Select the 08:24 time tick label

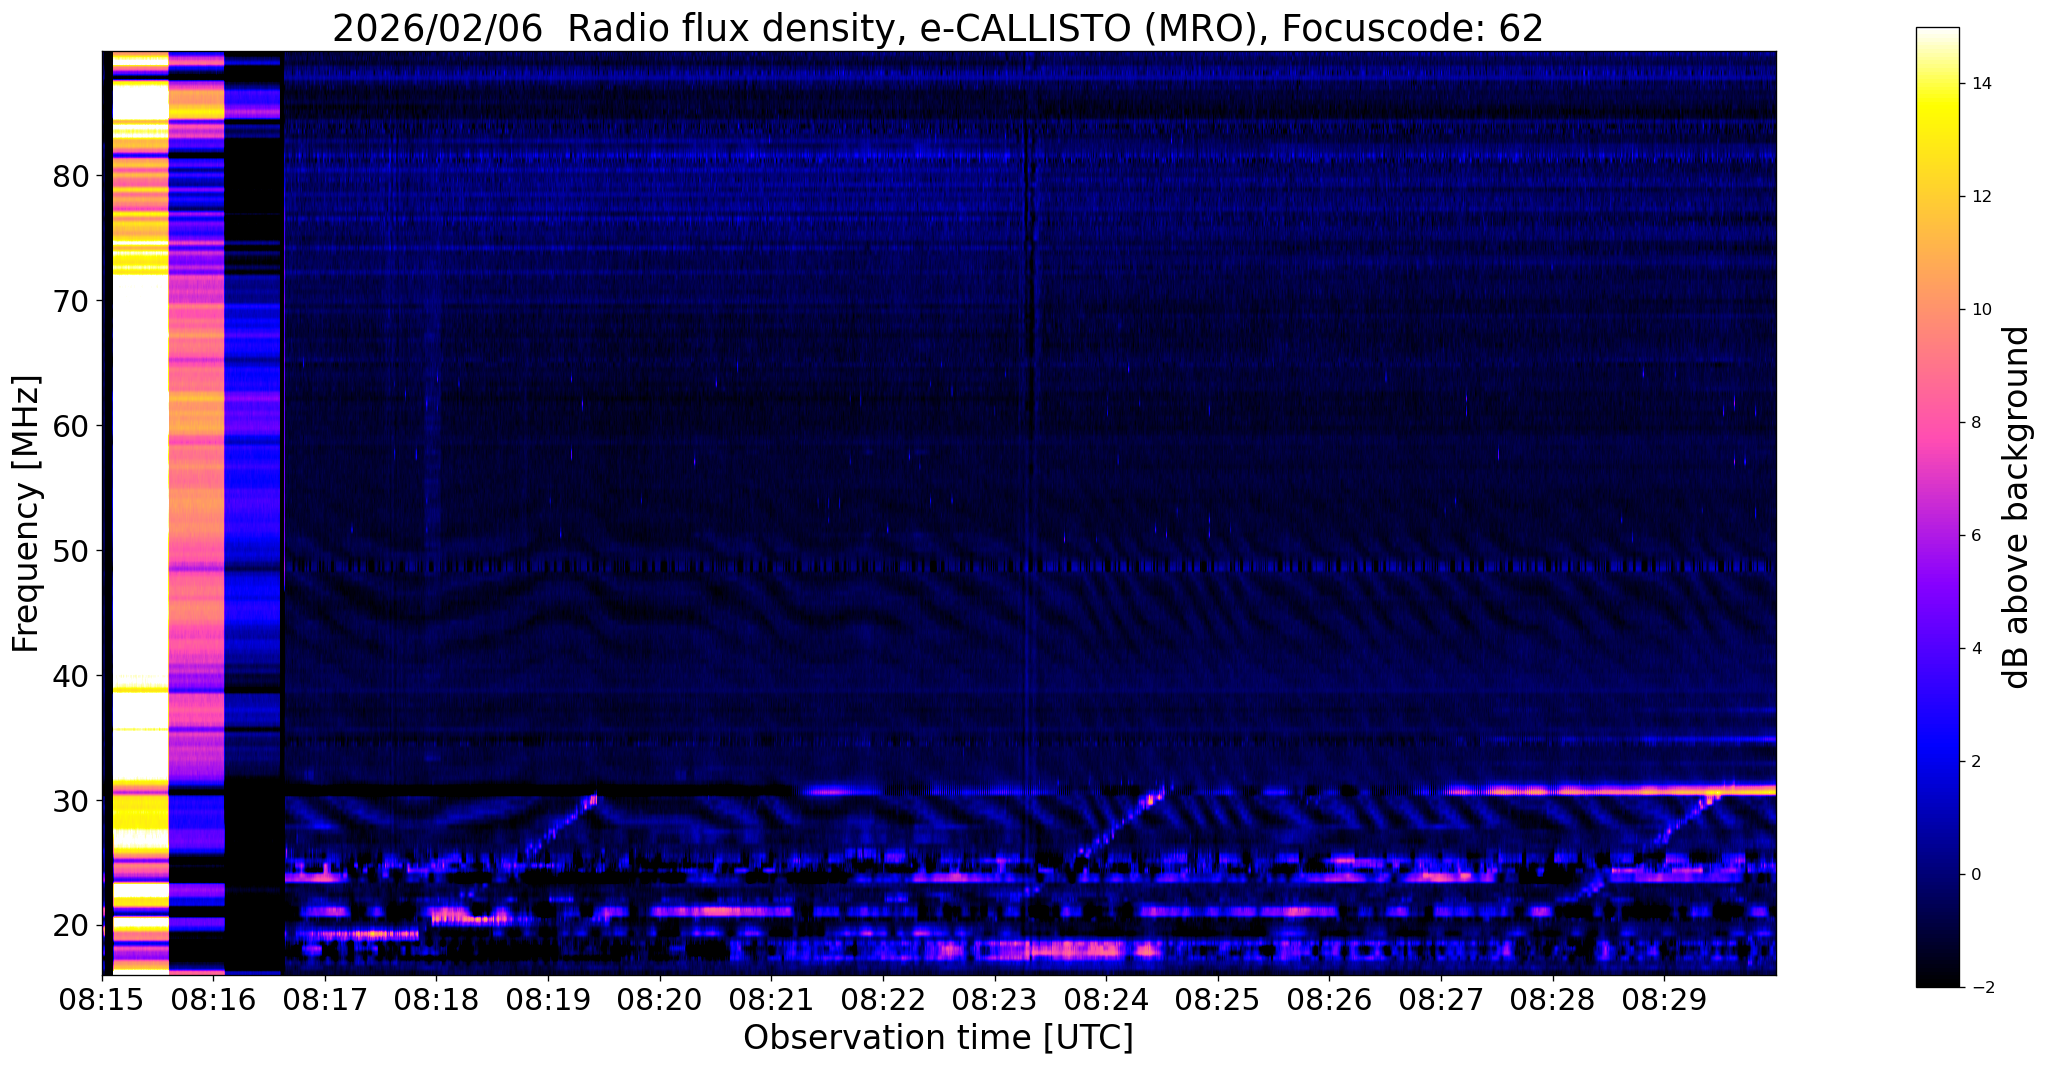pos(1106,999)
